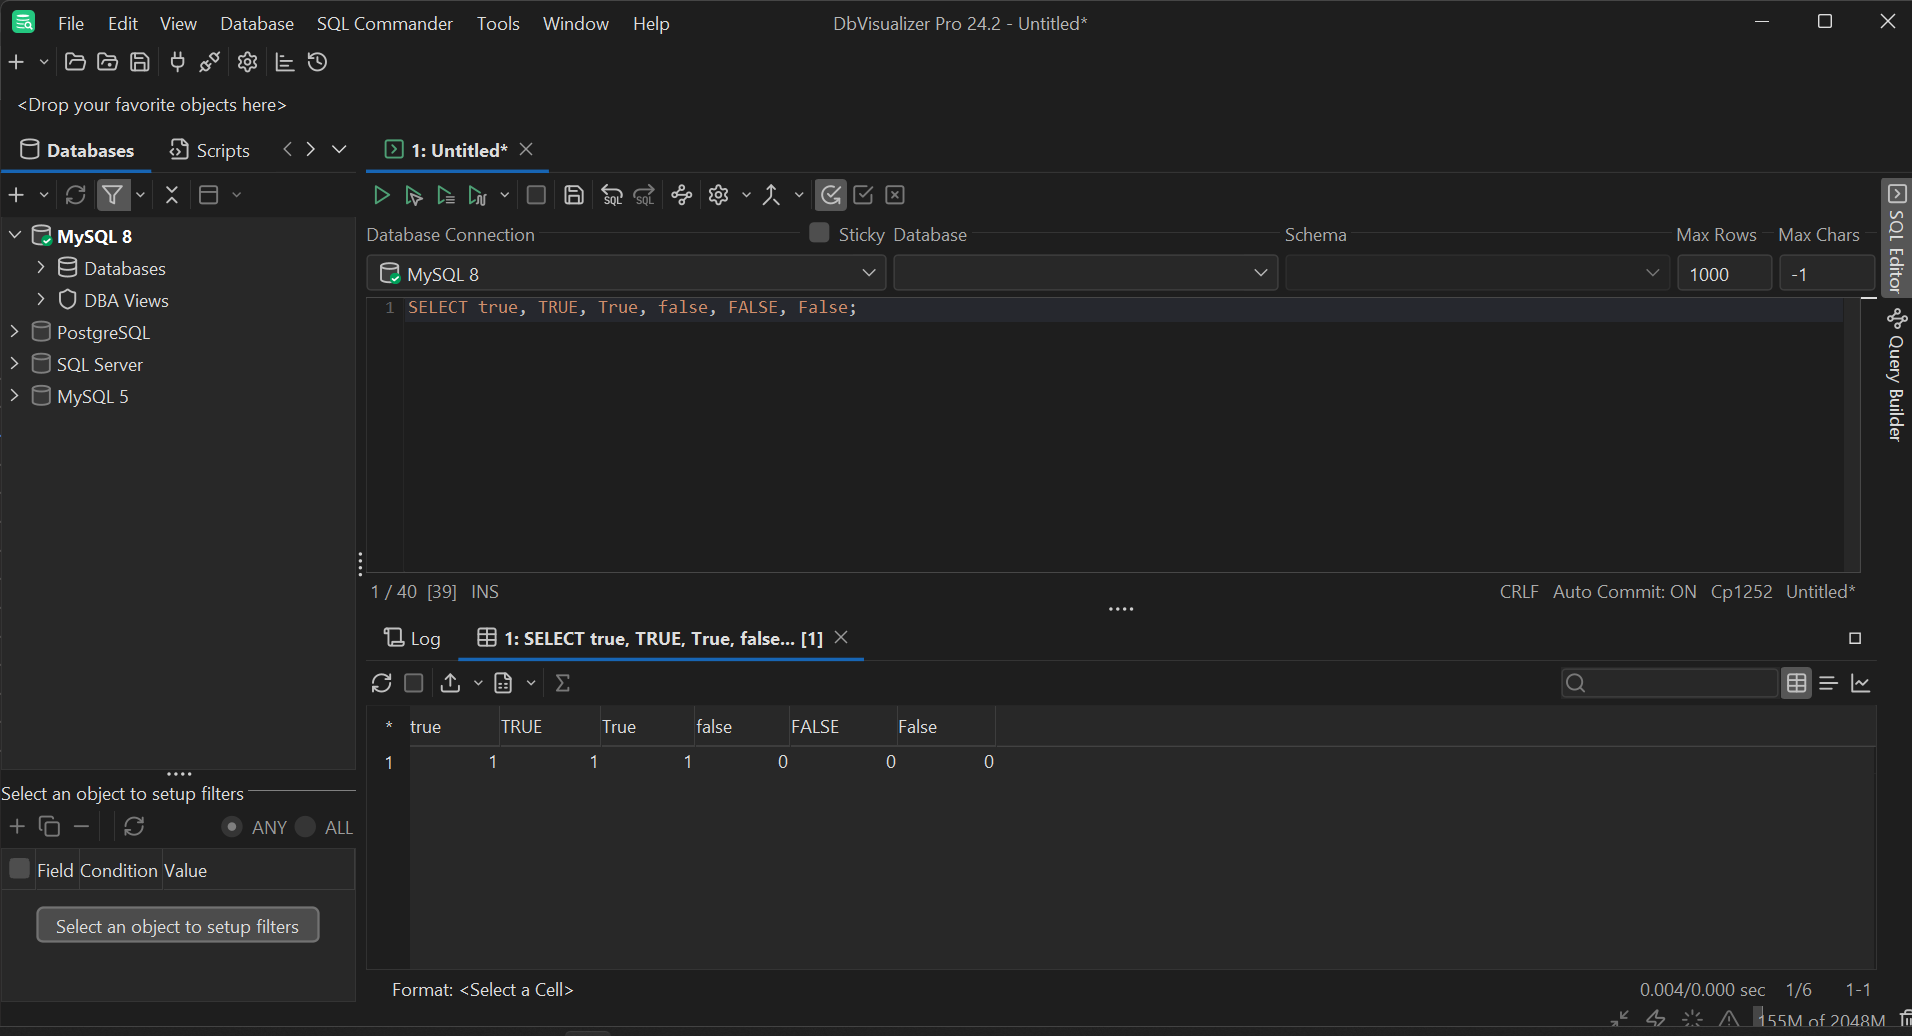Image resolution: width=1912 pixels, height=1036 pixels.
Task: Open the SQL Commander menu
Action: pyautogui.click(x=384, y=23)
